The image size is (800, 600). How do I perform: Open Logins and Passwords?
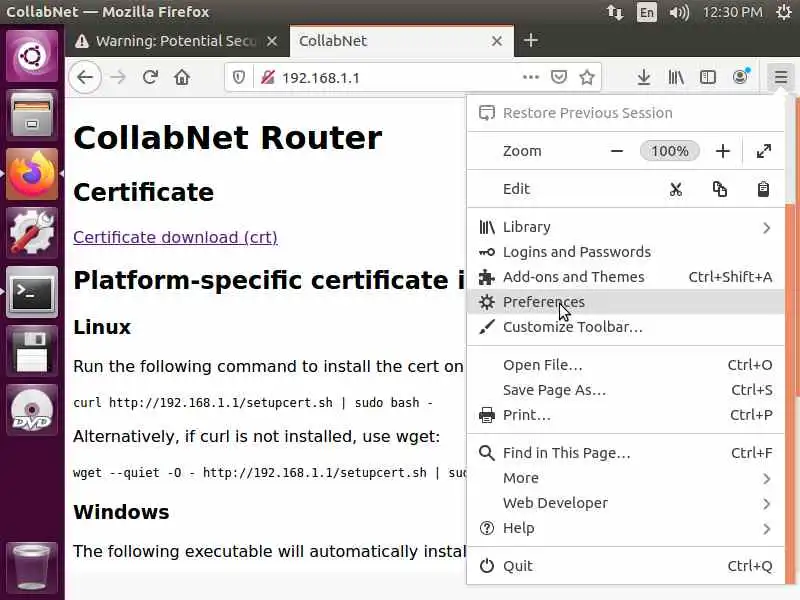coord(626,252)
